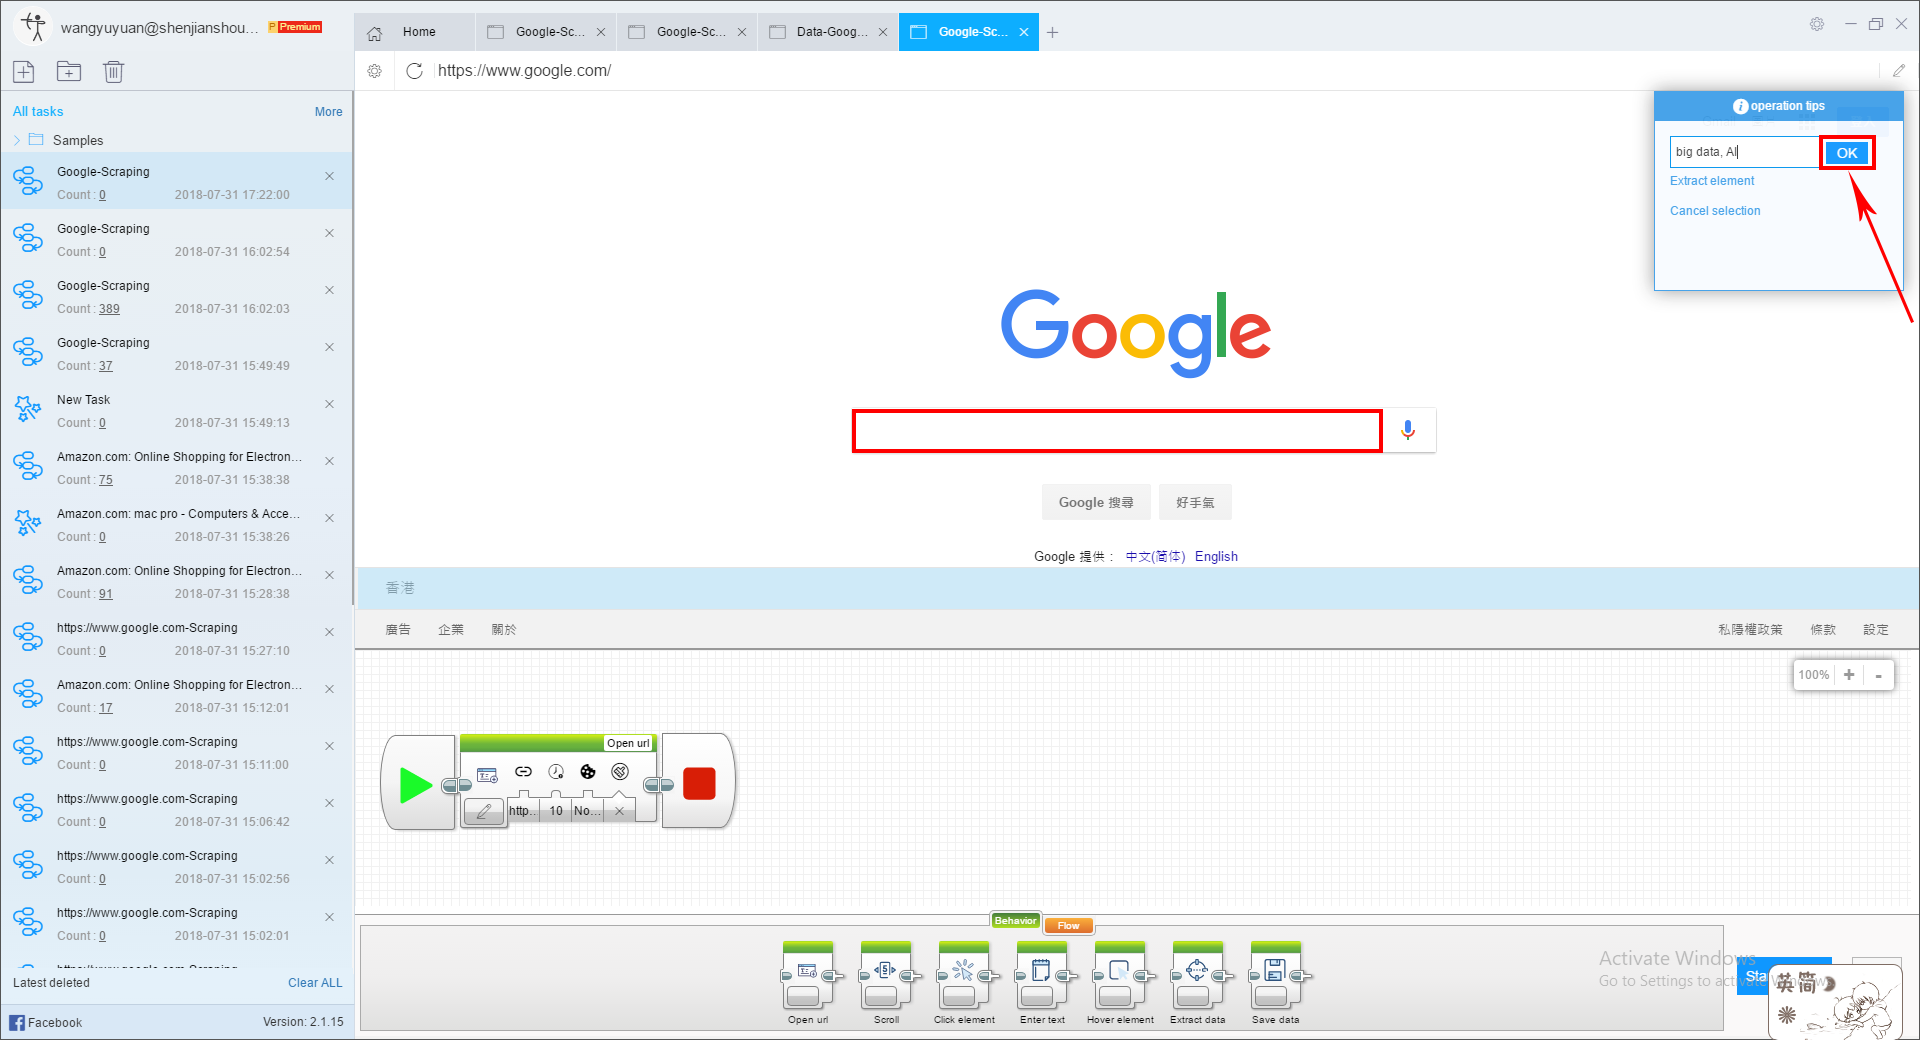Click the new task icon in sidebar toolbar
The width and height of the screenshot is (1920, 1040).
[x=24, y=71]
